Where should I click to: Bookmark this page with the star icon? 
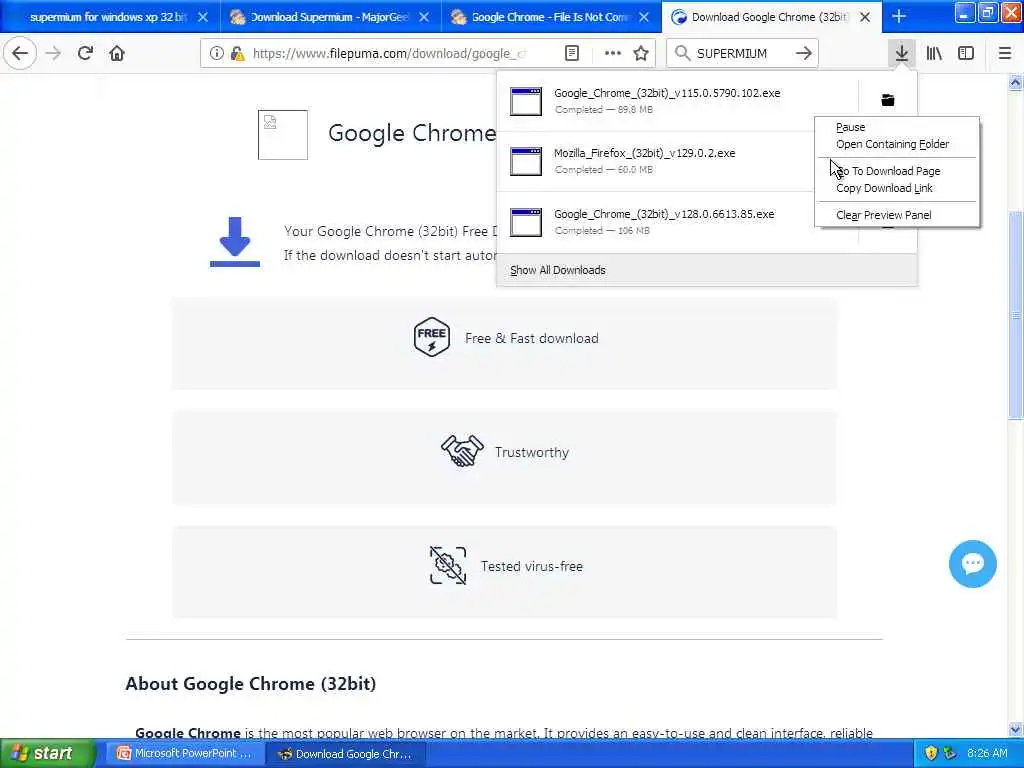point(641,53)
